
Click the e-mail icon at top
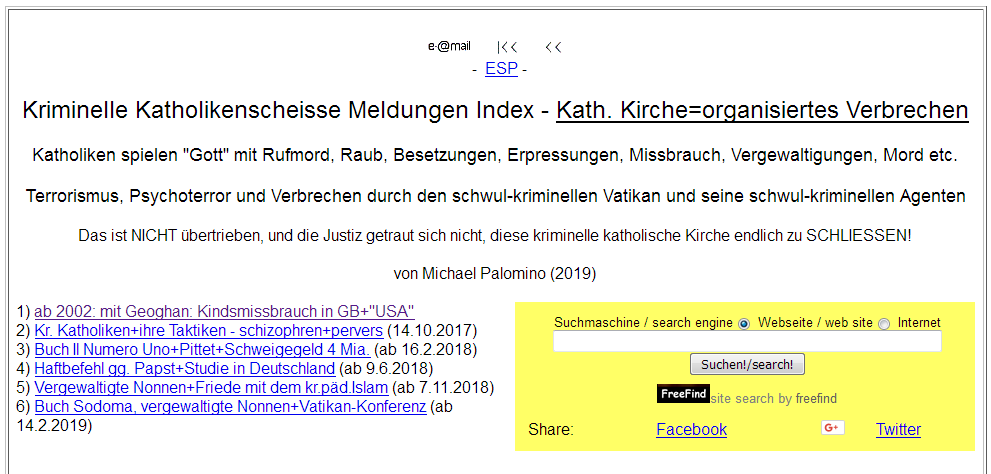(x=449, y=46)
